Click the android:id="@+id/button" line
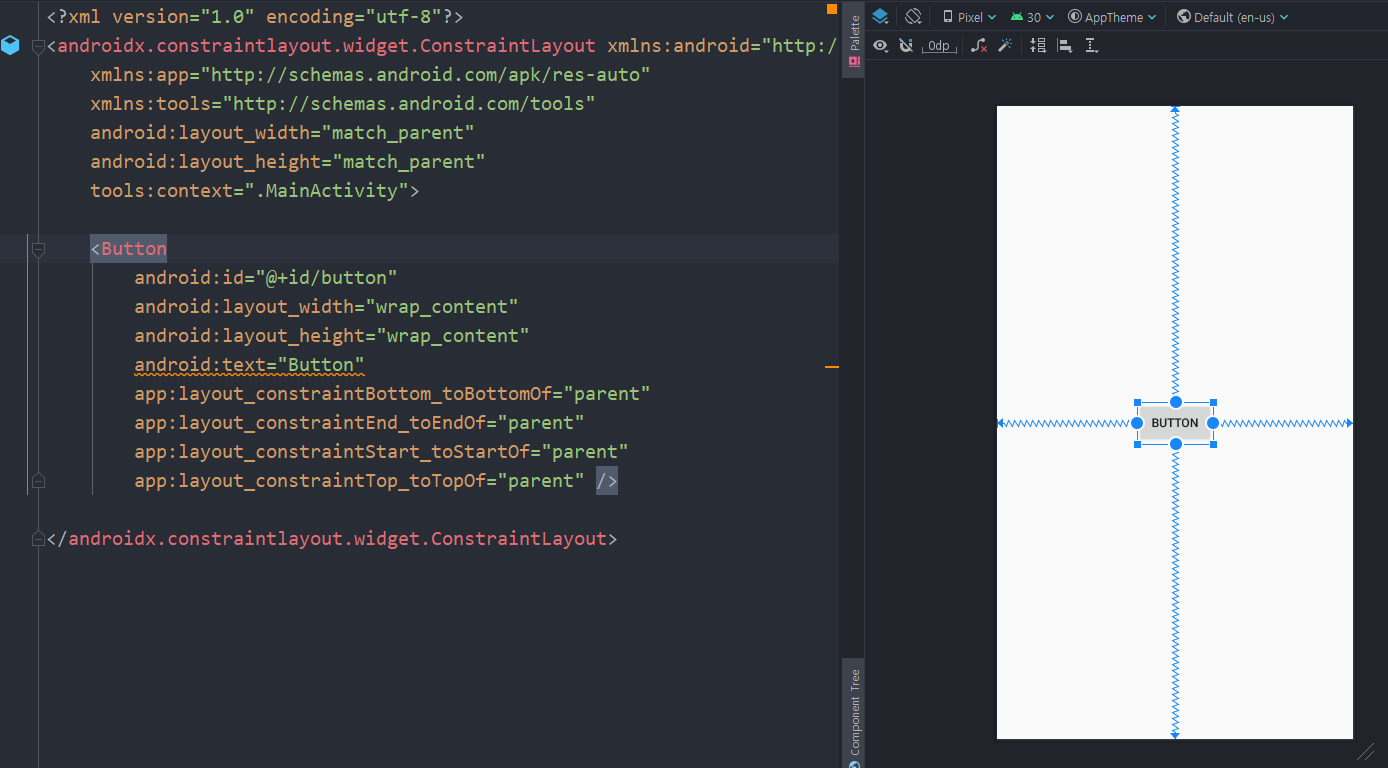 (x=266, y=278)
